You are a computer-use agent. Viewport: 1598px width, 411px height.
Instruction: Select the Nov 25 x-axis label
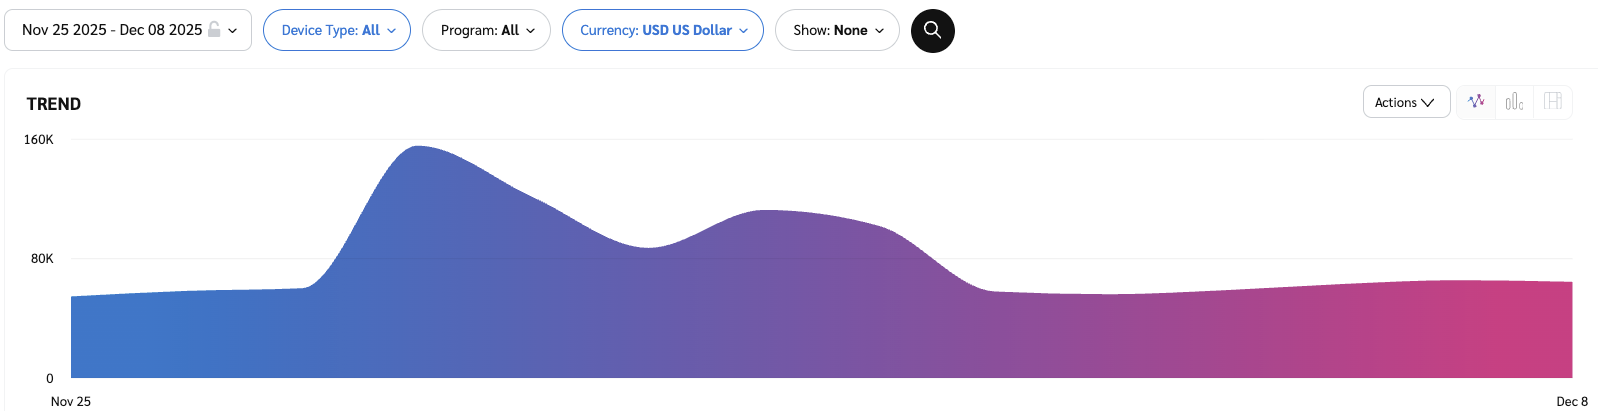pos(71,401)
